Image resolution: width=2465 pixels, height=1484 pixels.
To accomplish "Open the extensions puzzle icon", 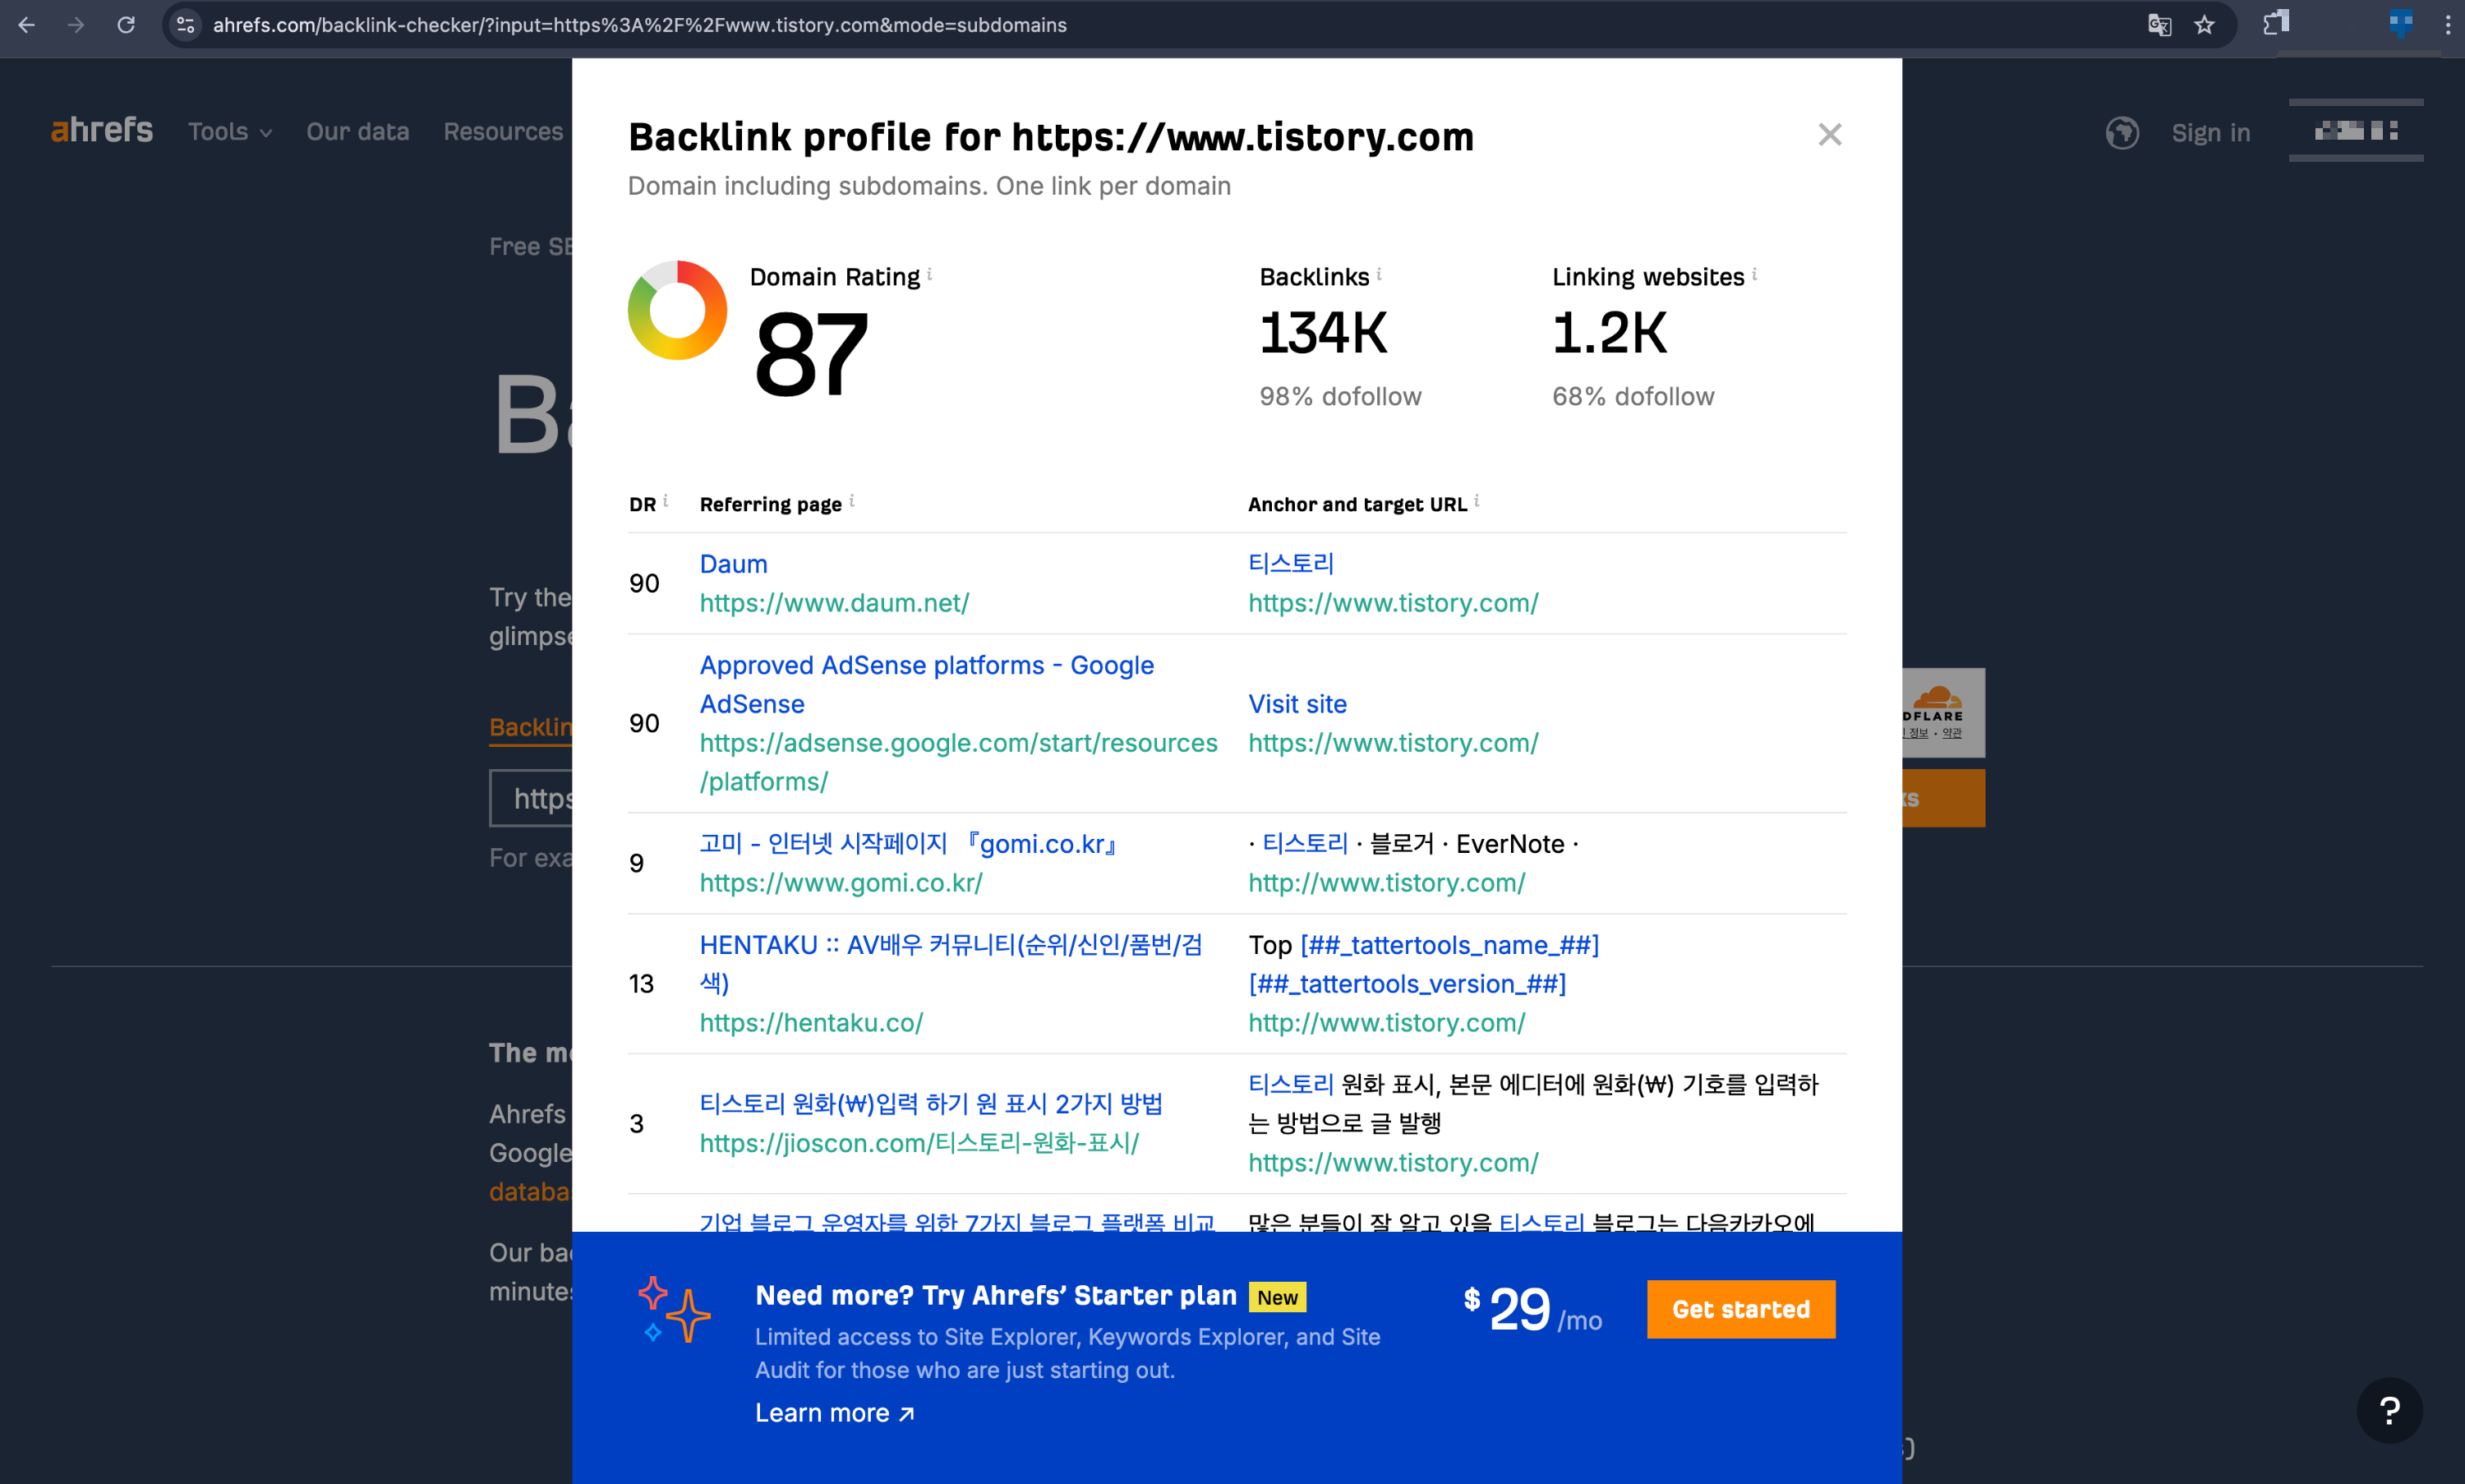I will point(2276,23).
